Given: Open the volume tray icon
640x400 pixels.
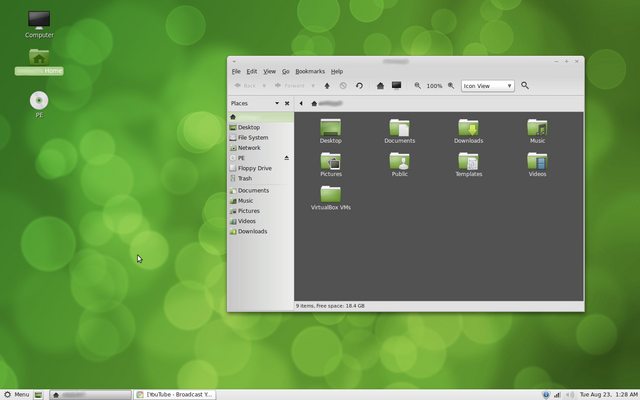Looking at the screenshot, I should [570, 395].
